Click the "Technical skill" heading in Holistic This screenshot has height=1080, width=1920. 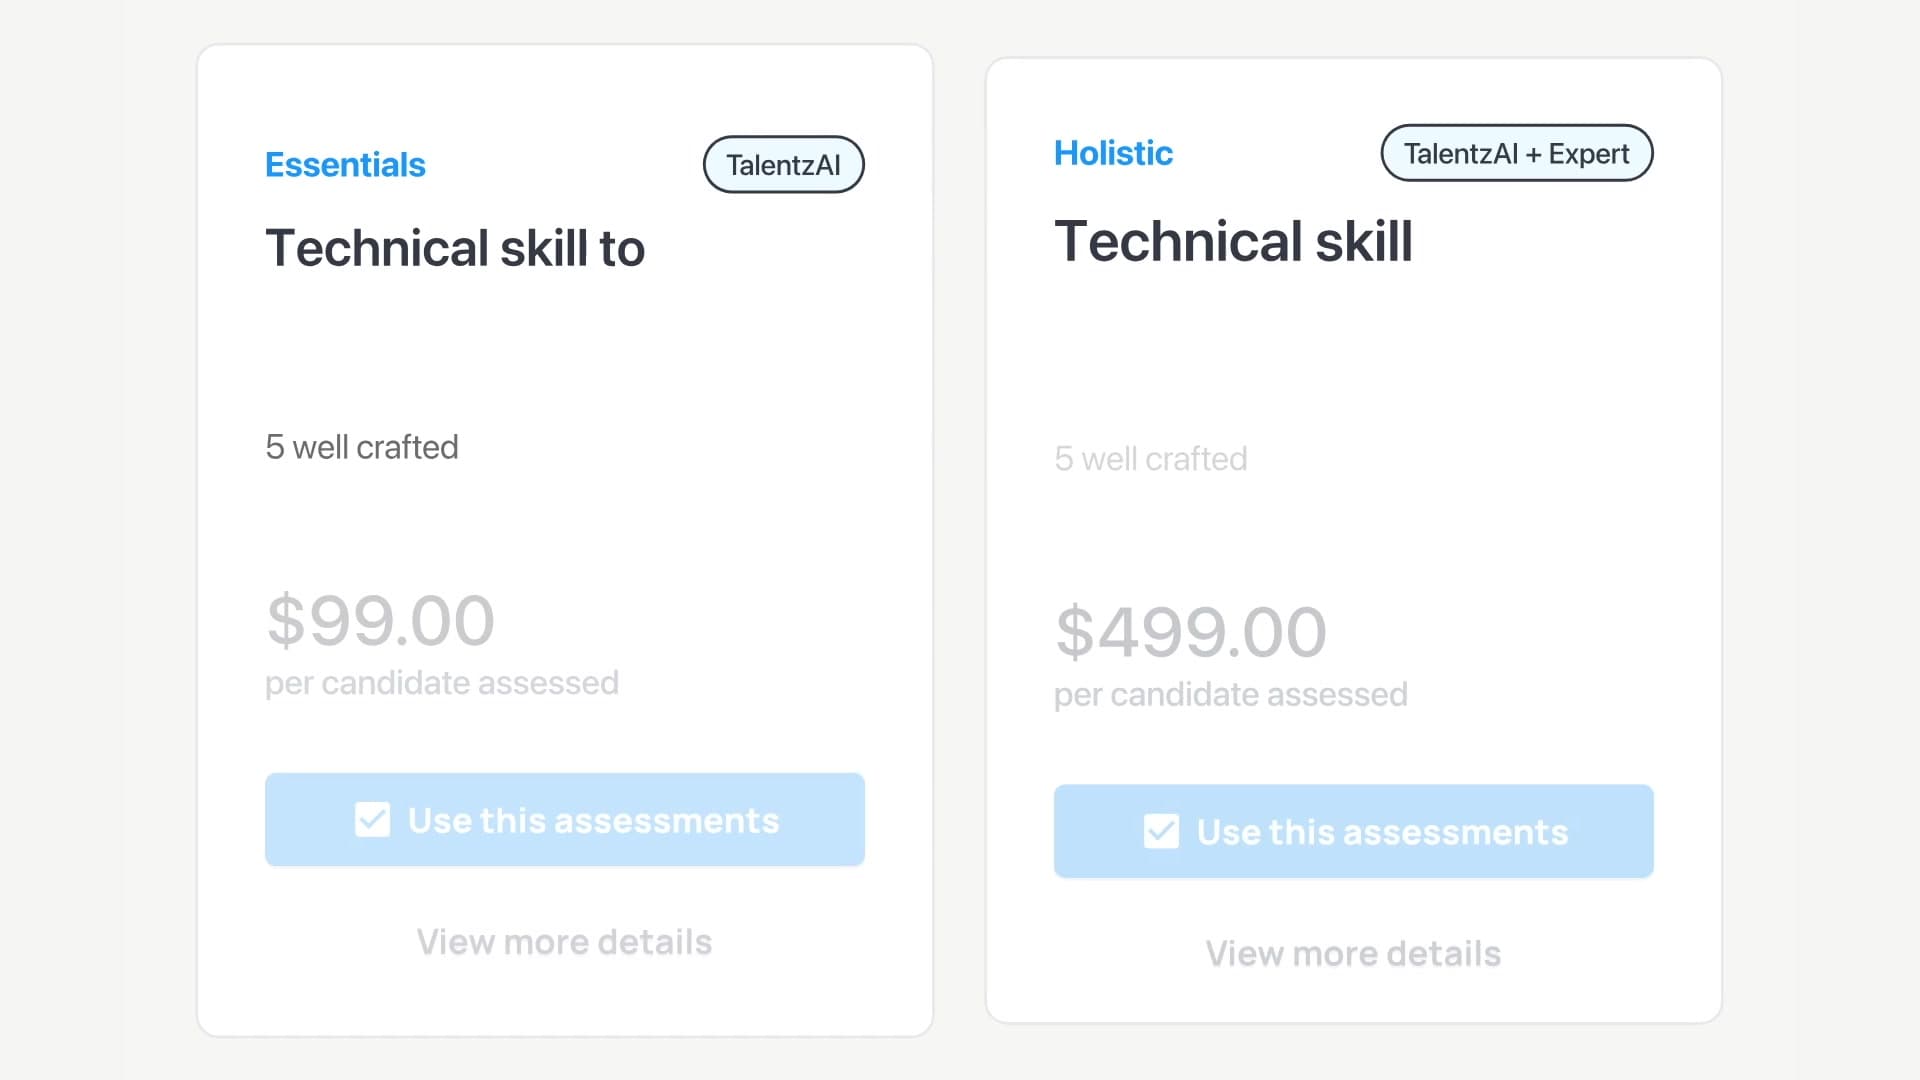coord(1233,241)
